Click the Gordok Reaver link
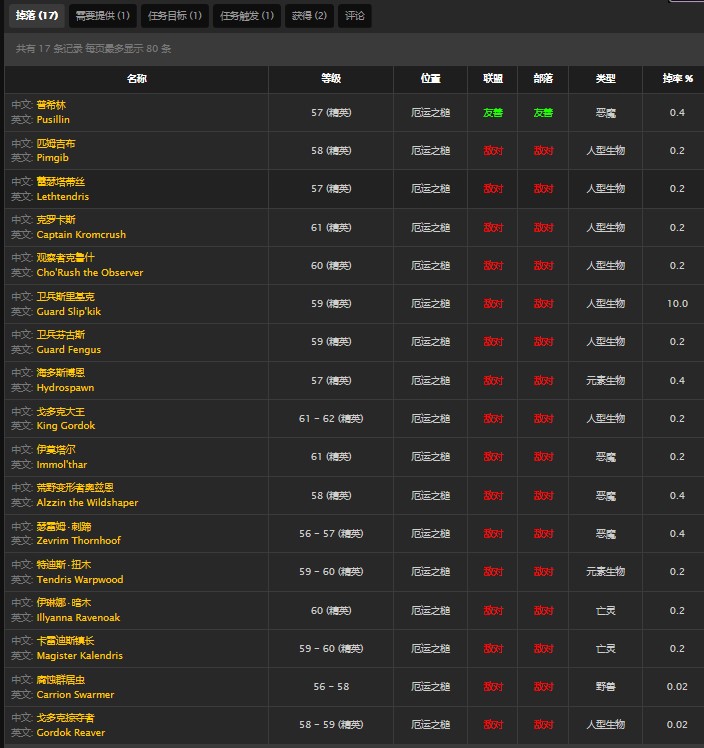 (x=70, y=733)
